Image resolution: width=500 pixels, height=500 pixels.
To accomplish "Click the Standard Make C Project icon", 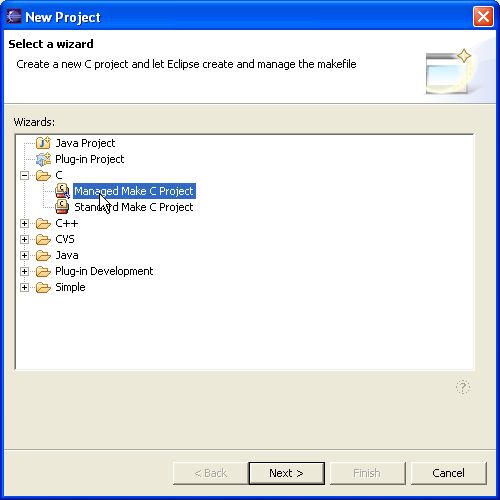I will (62, 207).
